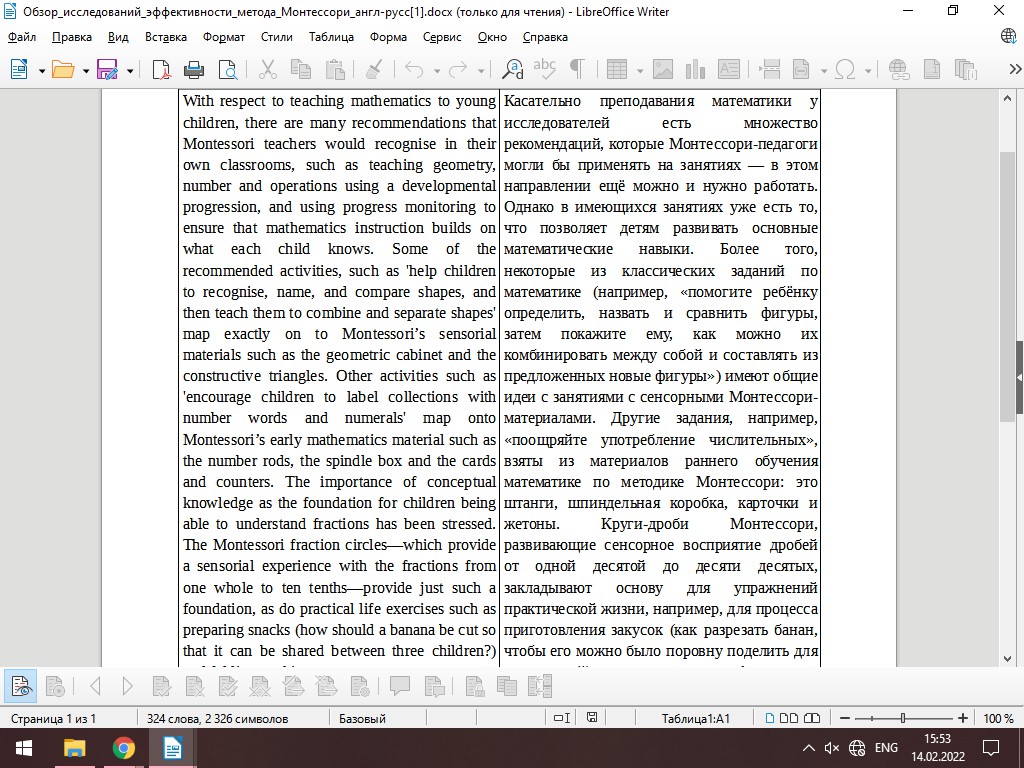
Task: Click the Paste clipboard icon
Action: [x=335, y=69]
